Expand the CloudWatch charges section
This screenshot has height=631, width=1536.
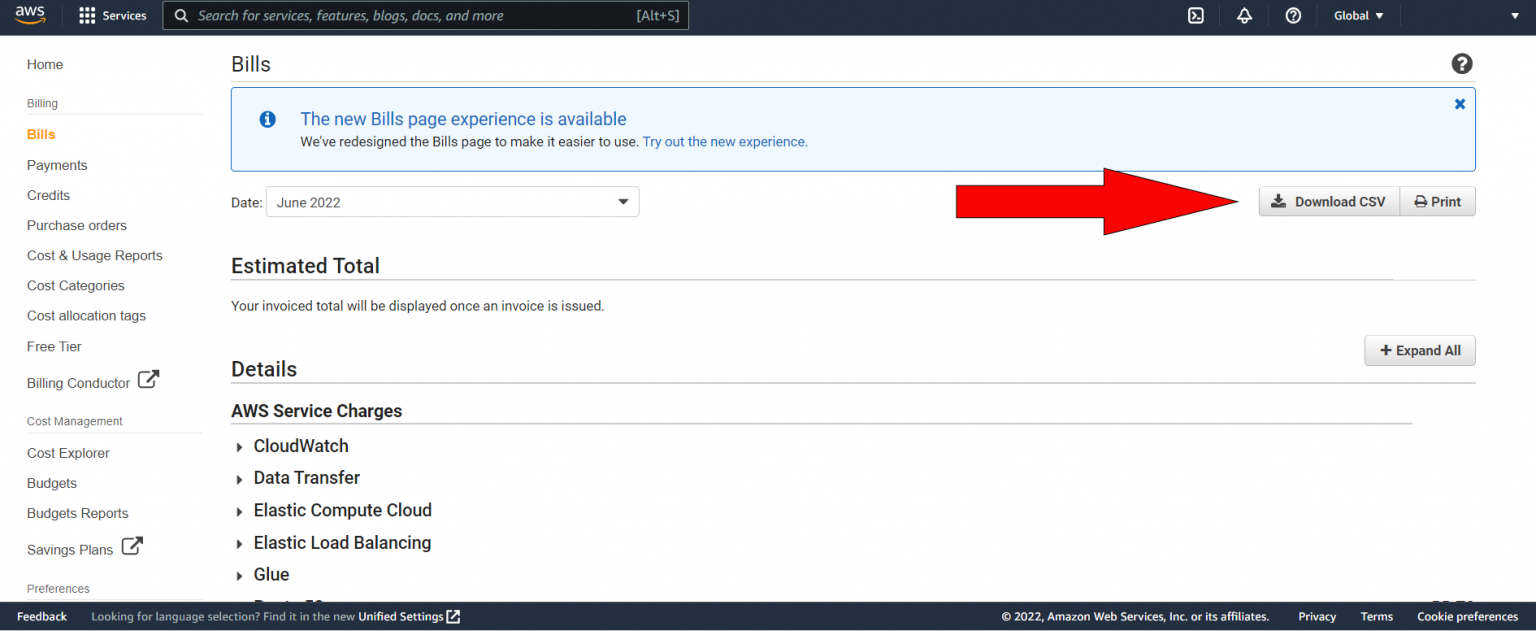(240, 446)
